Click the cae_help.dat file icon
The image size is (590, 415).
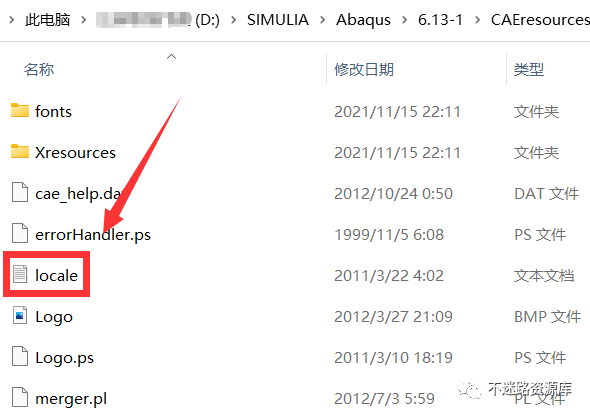click(x=20, y=193)
